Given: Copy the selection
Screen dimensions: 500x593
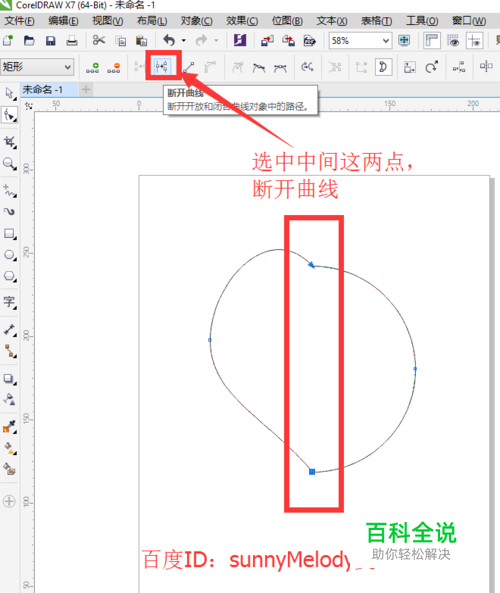Looking at the screenshot, I should pyautogui.click(x=120, y=40).
